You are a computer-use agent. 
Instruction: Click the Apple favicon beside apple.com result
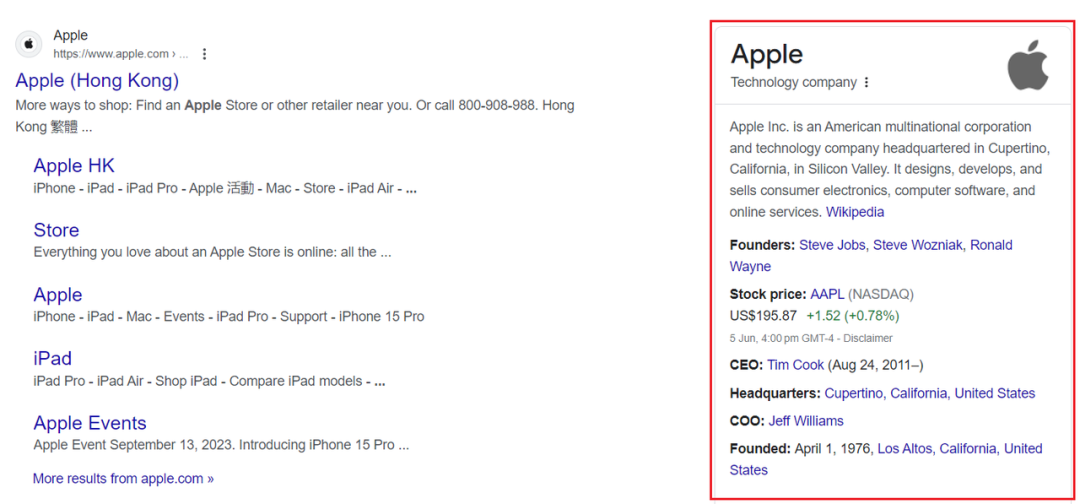click(x=28, y=44)
